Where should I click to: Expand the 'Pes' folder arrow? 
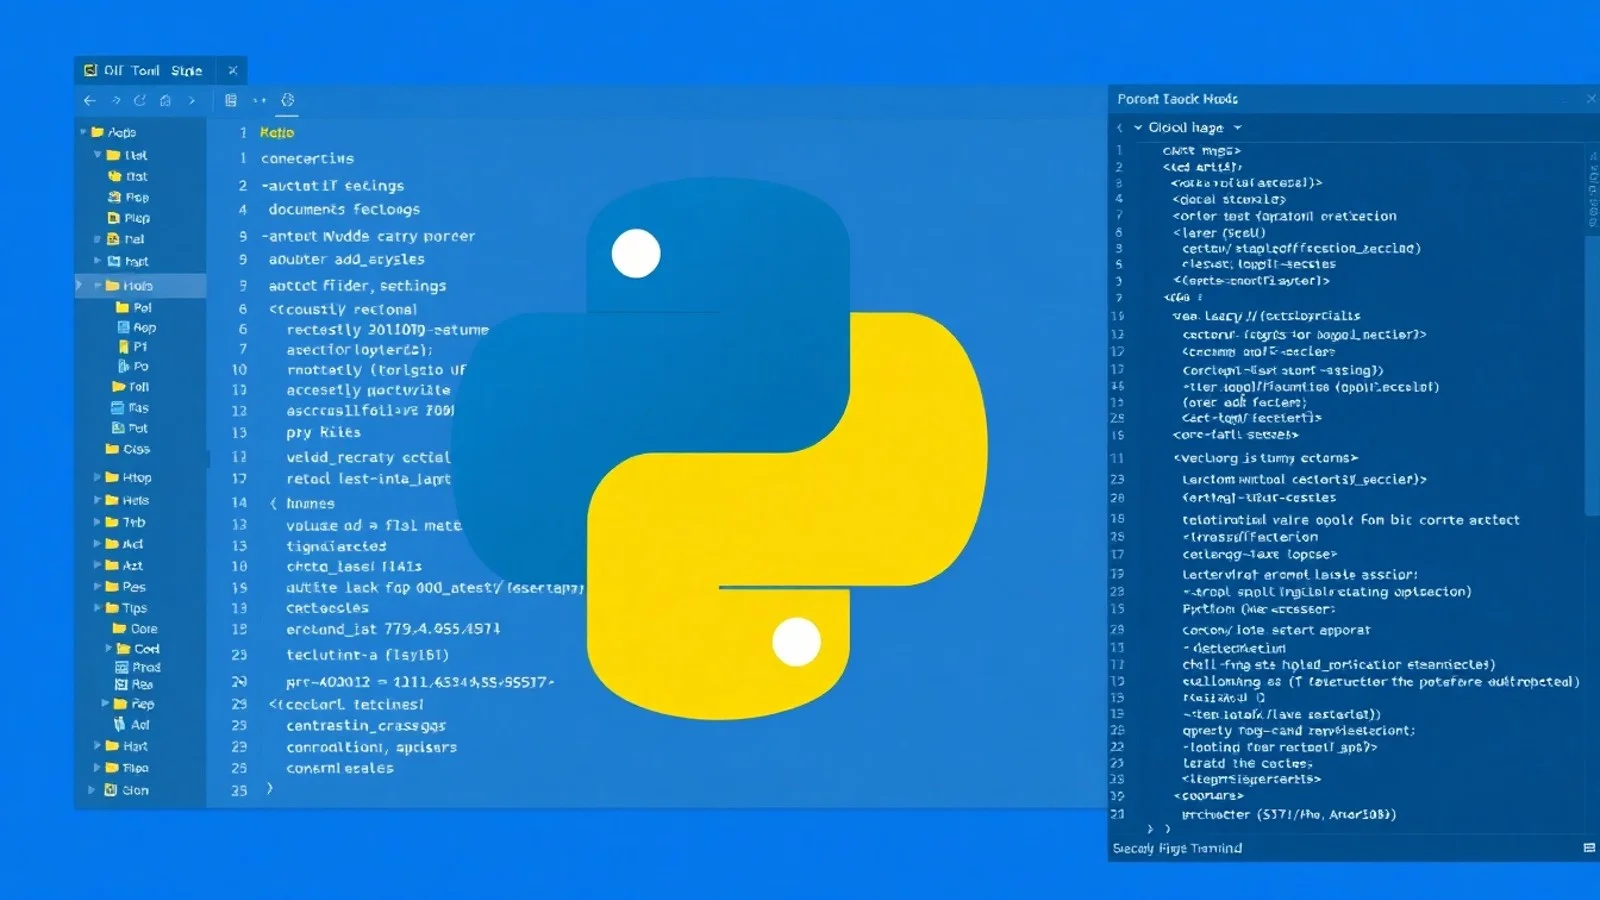pos(98,587)
